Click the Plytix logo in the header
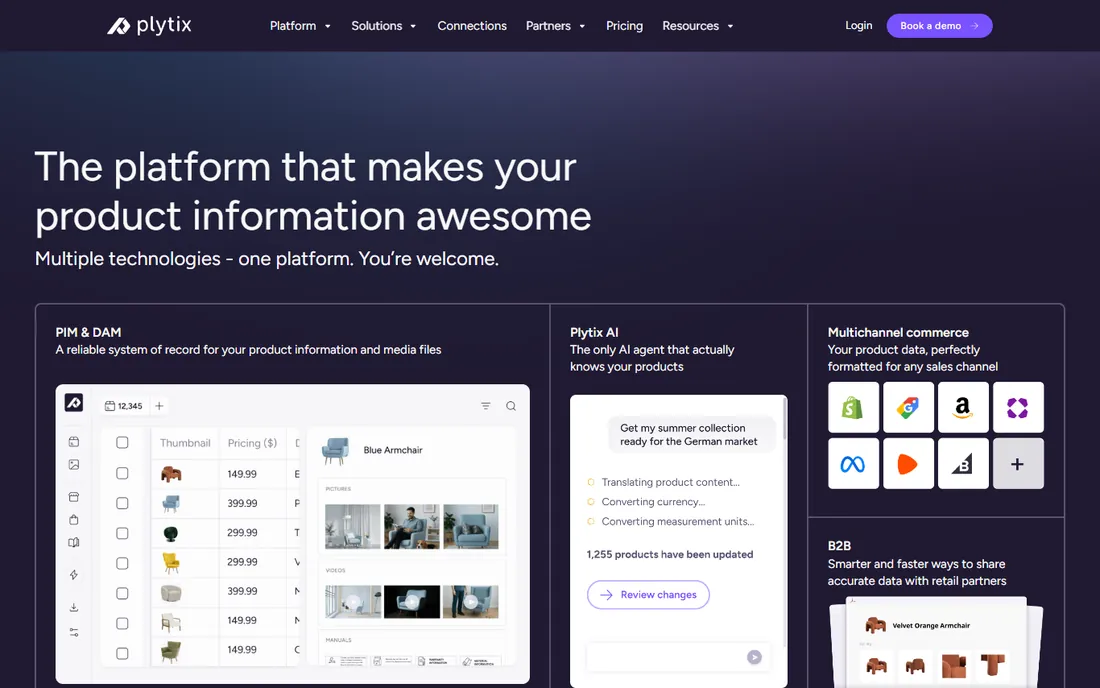Viewport: 1100px width, 688px height. click(149, 26)
